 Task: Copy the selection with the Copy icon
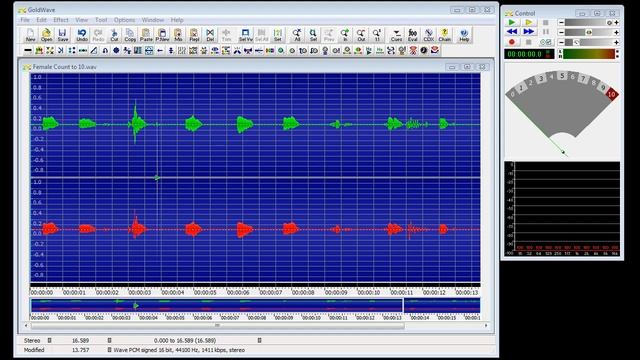click(130, 35)
